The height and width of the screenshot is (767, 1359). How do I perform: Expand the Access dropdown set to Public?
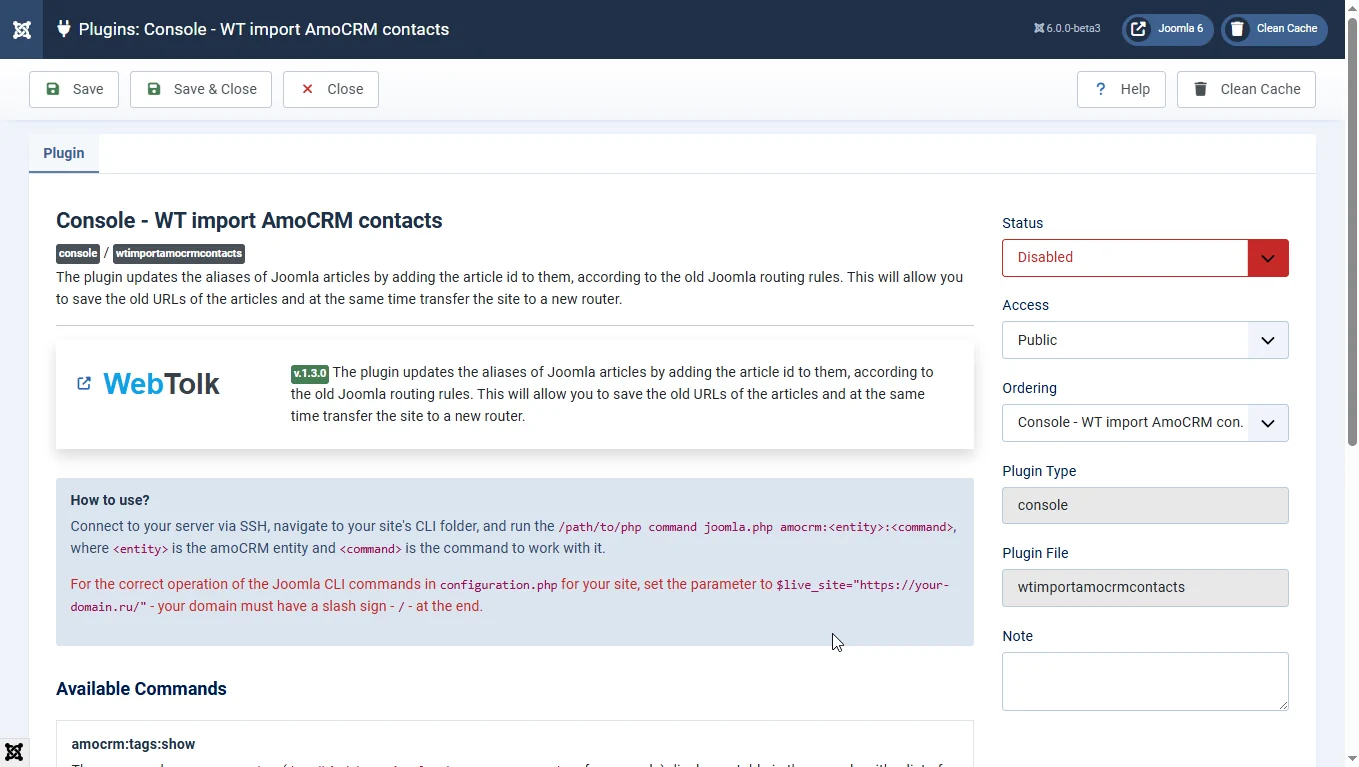pos(1144,340)
